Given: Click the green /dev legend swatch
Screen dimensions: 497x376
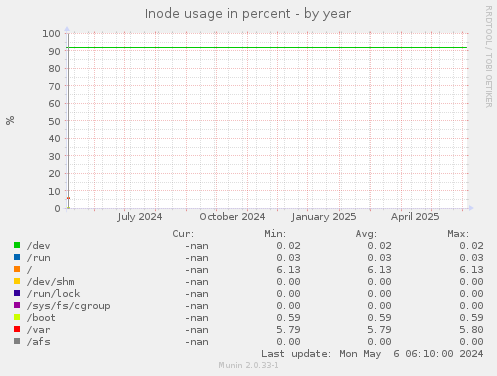Looking at the screenshot, I should click(17, 245).
